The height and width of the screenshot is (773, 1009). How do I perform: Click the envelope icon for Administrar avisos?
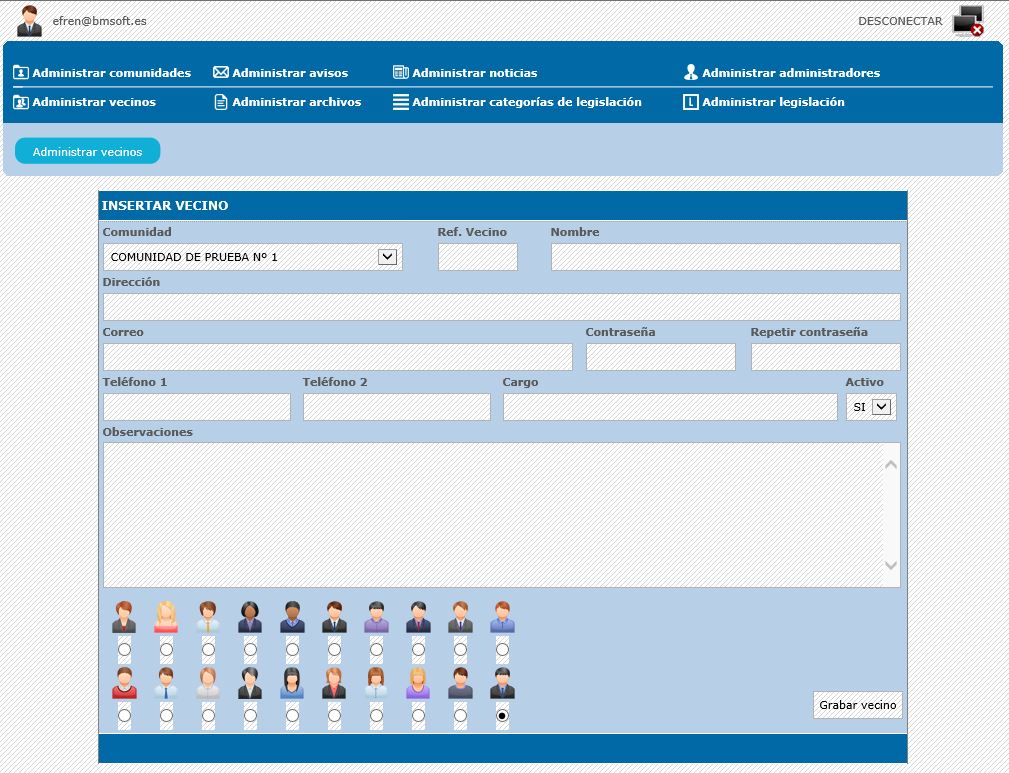[x=221, y=73]
